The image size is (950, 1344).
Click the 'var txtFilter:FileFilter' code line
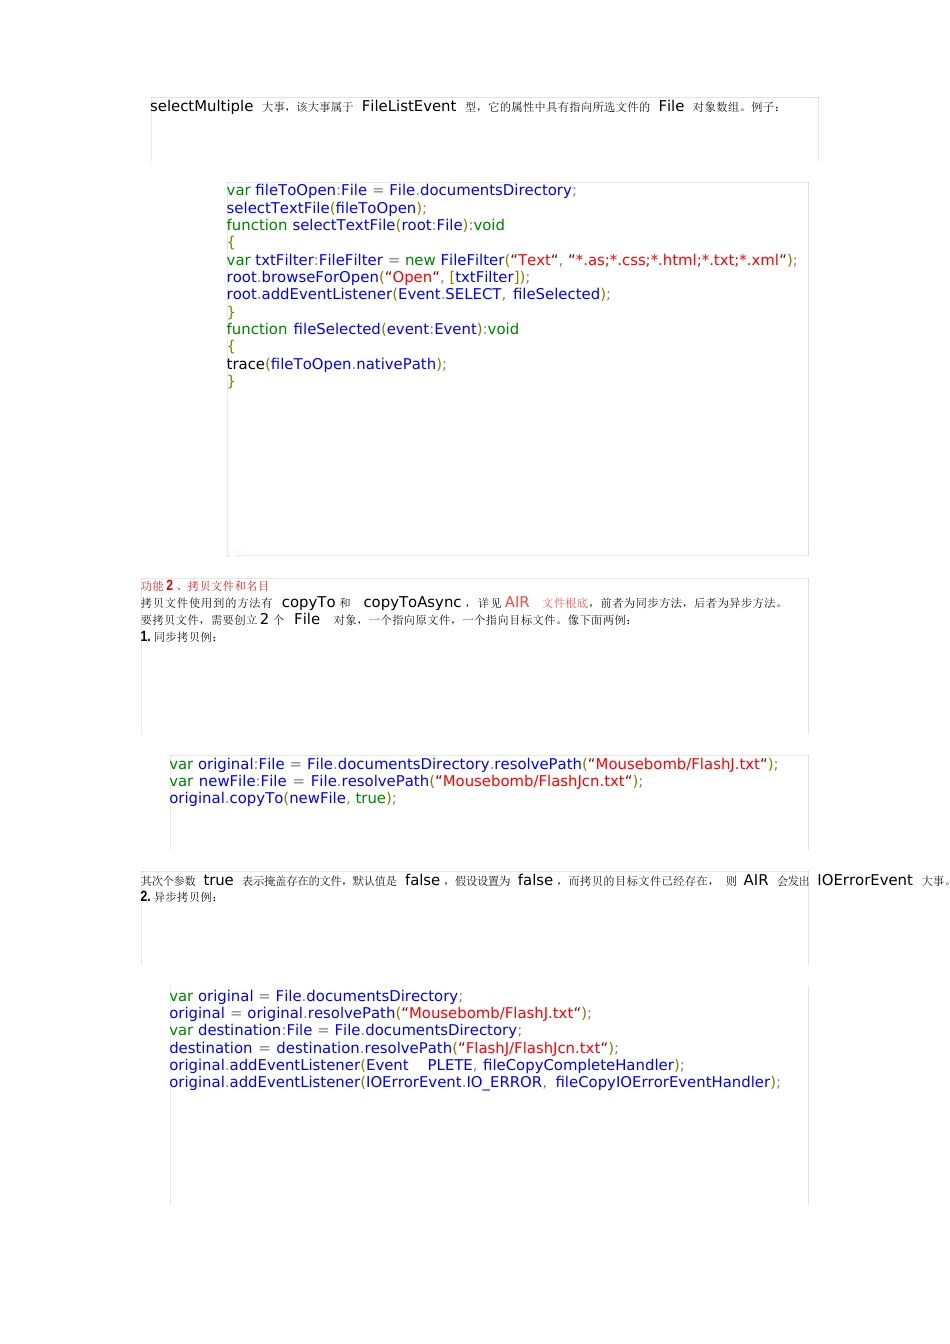tap(511, 260)
